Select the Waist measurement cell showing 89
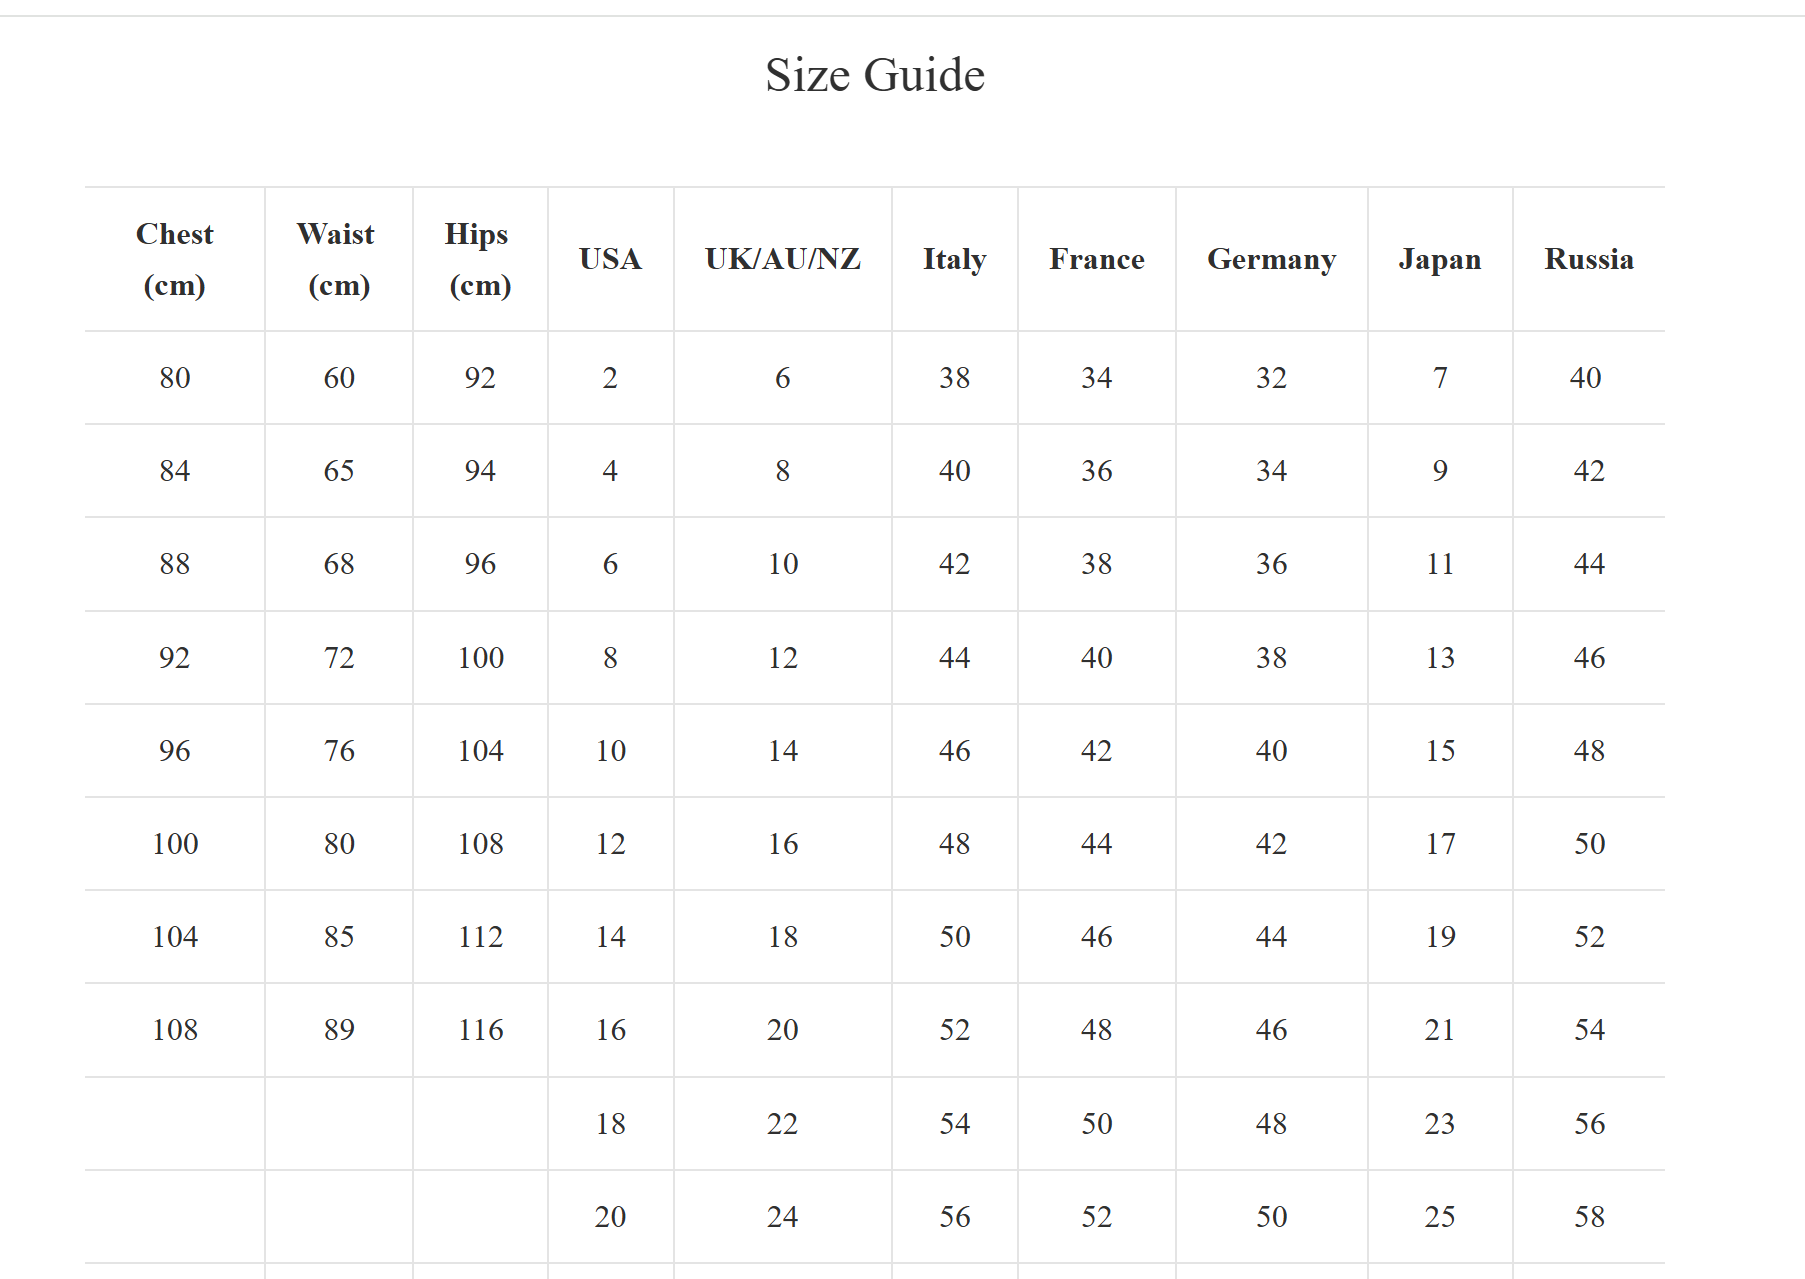The width and height of the screenshot is (1805, 1279). coord(339,1030)
